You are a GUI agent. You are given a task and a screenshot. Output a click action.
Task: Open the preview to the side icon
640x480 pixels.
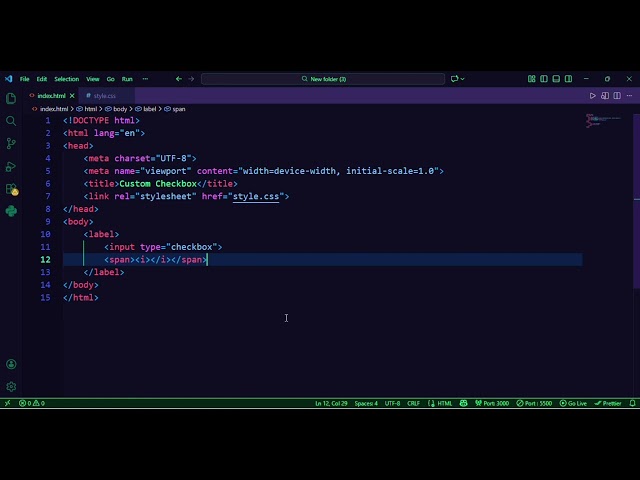605,96
